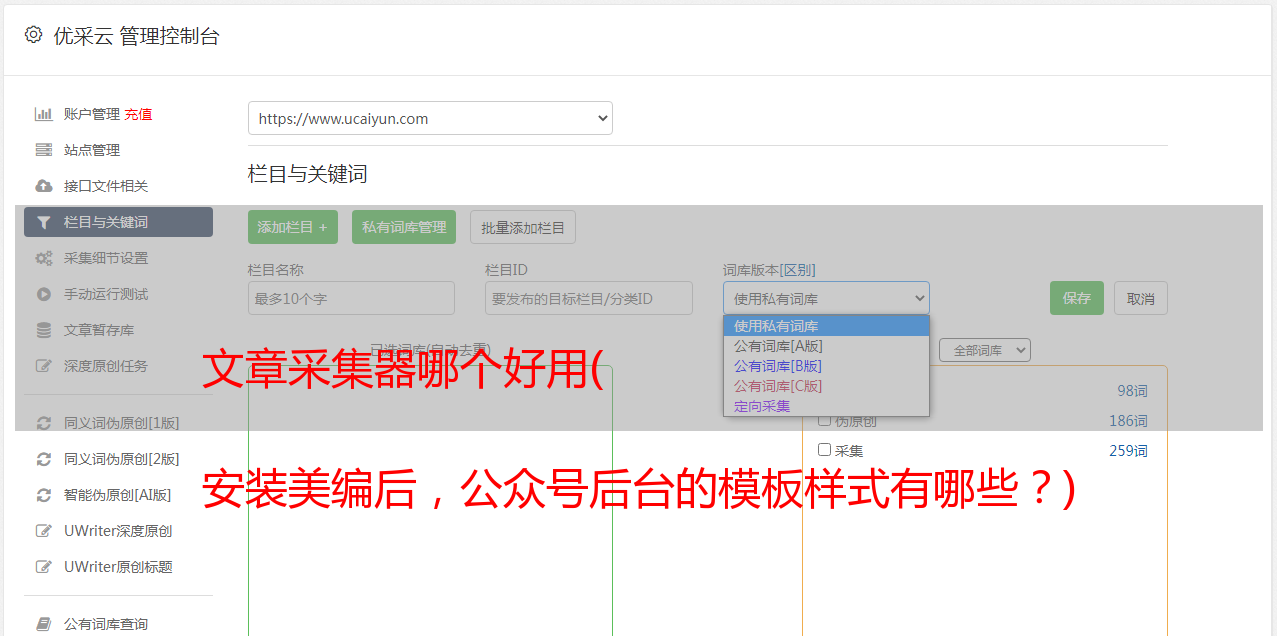Click the 添加栏目 + button
Screen dimensions: 1277x636
point(293,227)
